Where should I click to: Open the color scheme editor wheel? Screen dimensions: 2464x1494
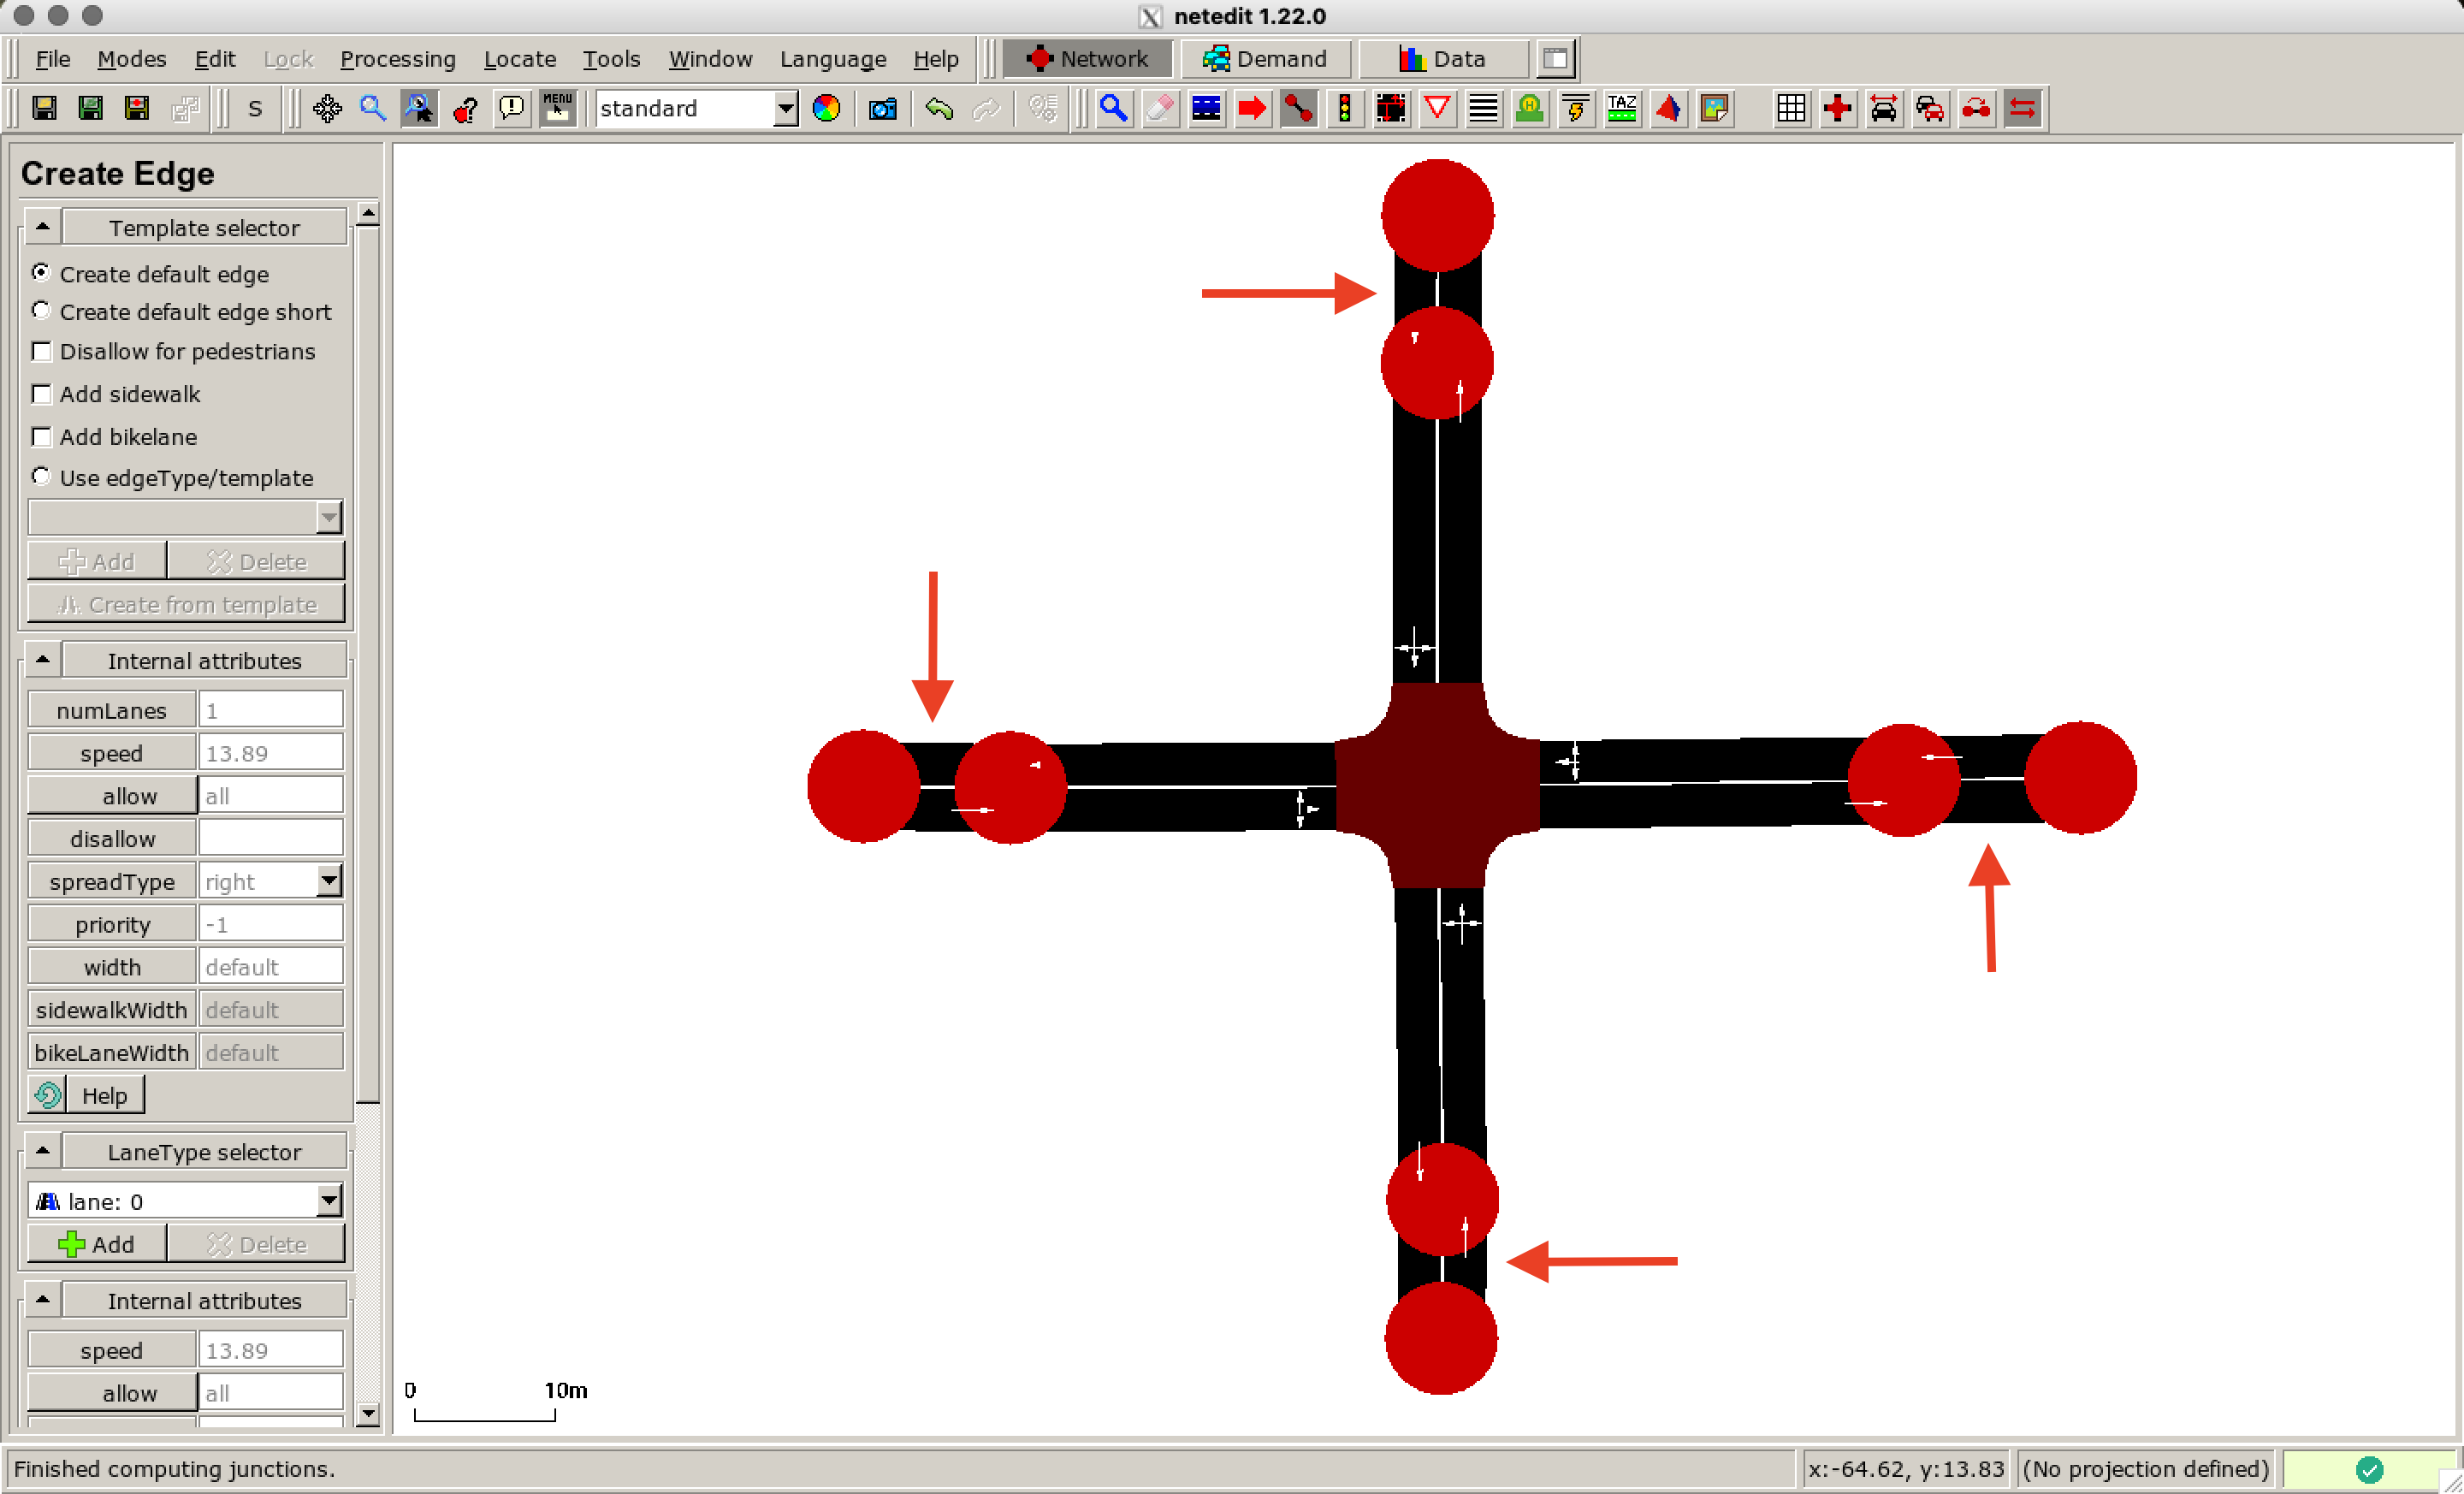pyautogui.click(x=826, y=108)
